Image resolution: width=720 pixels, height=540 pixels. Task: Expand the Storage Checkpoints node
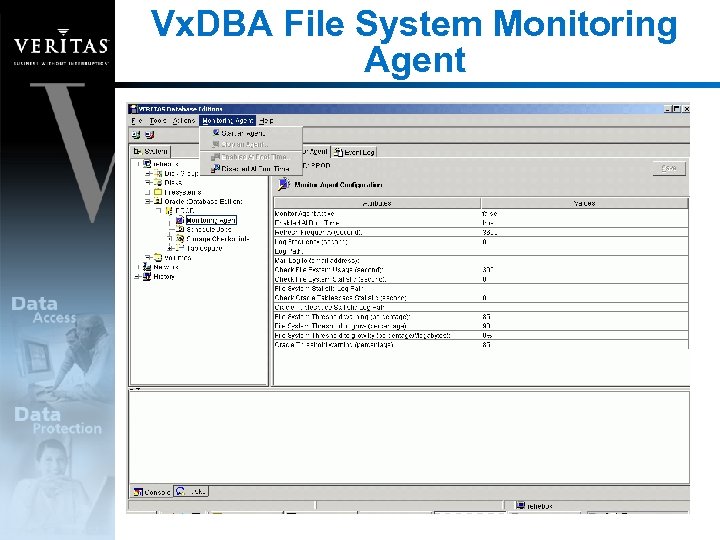click(170, 239)
